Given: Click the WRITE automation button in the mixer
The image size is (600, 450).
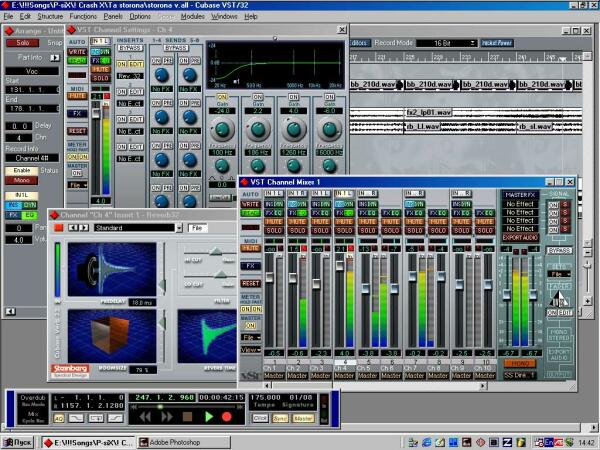Looking at the screenshot, I should pos(251,204).
